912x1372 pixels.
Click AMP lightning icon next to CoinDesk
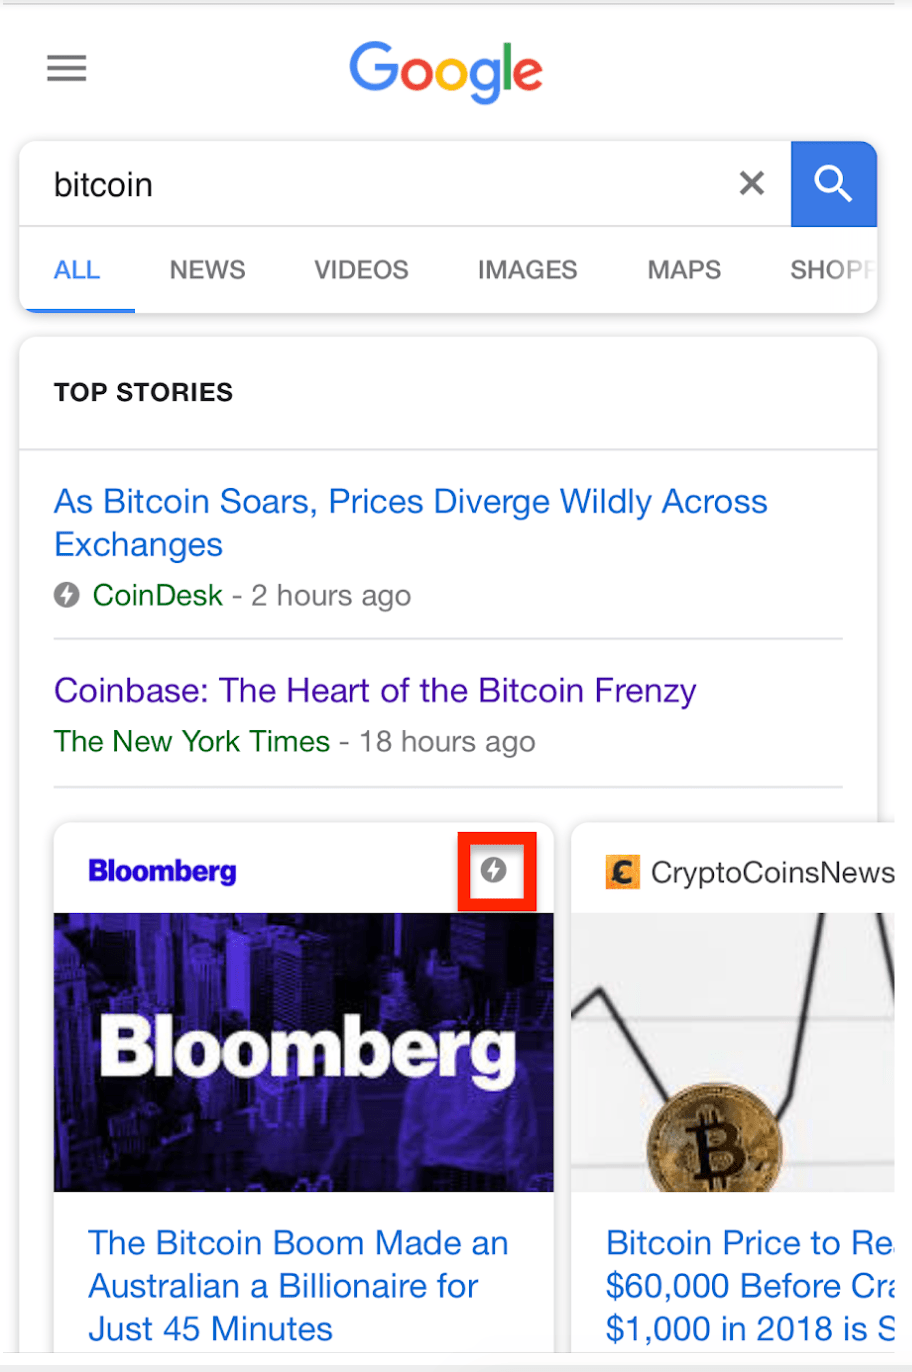click(x=67, y=596)
